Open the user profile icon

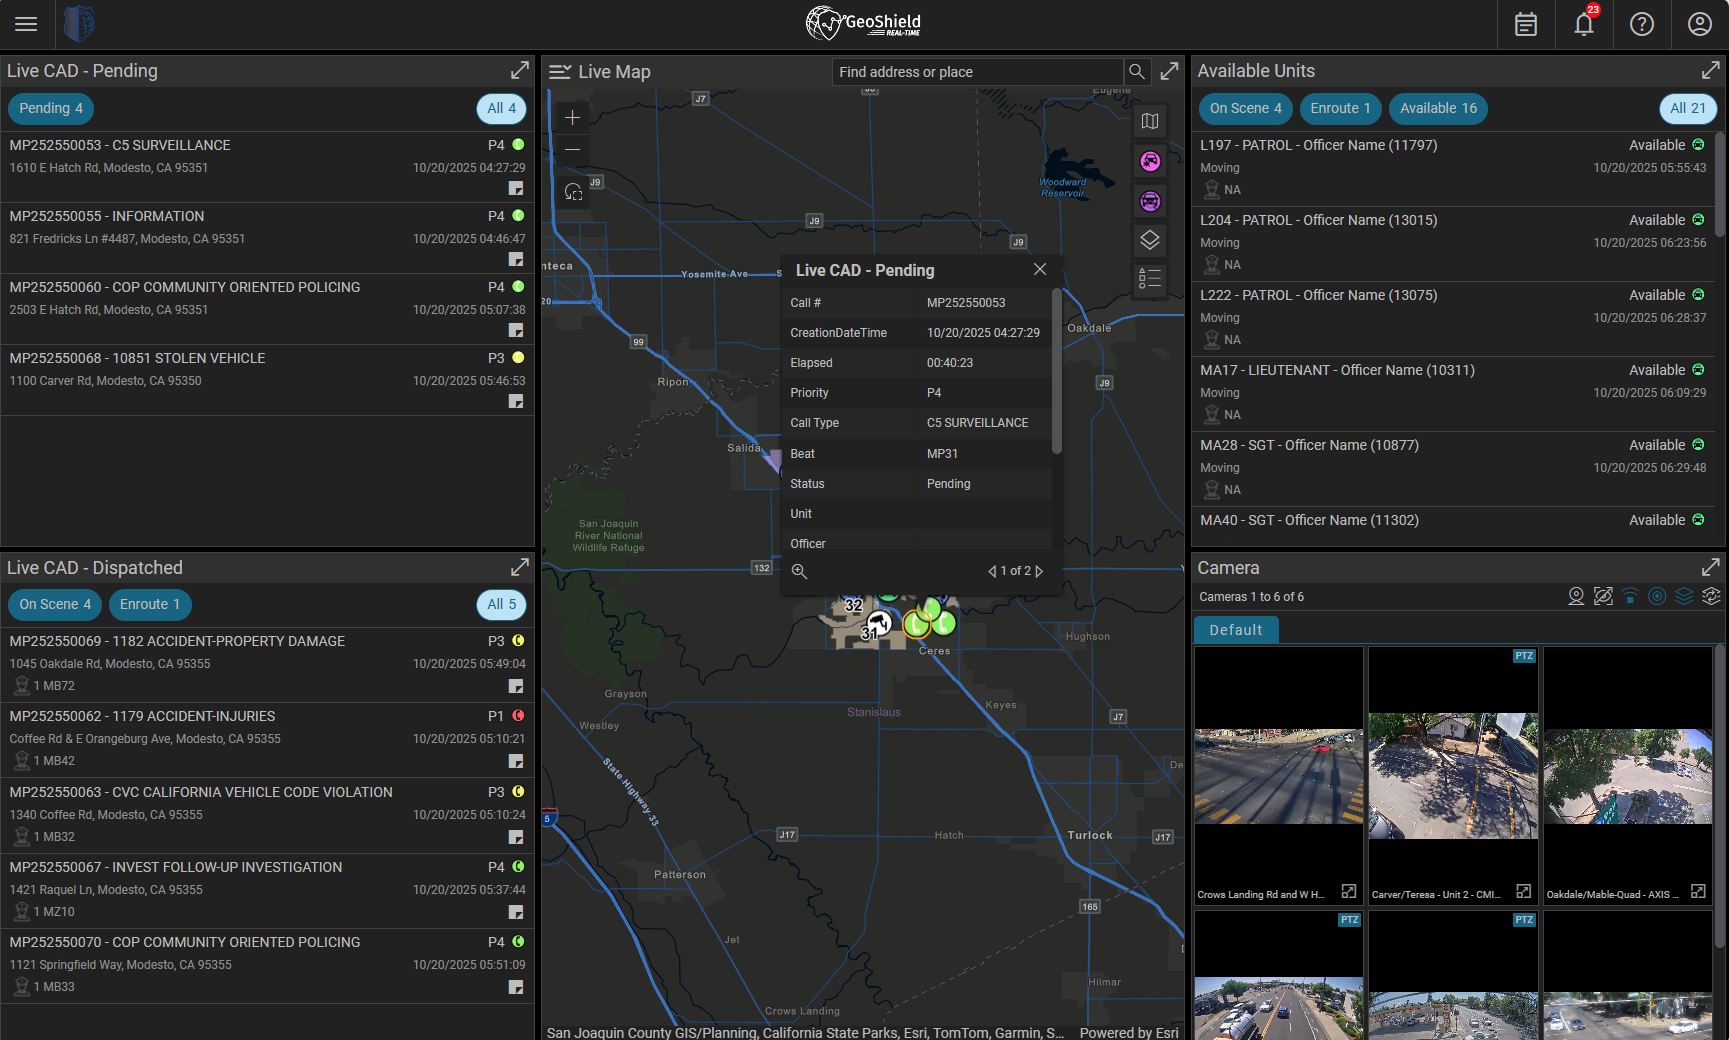coord(1700,24)
